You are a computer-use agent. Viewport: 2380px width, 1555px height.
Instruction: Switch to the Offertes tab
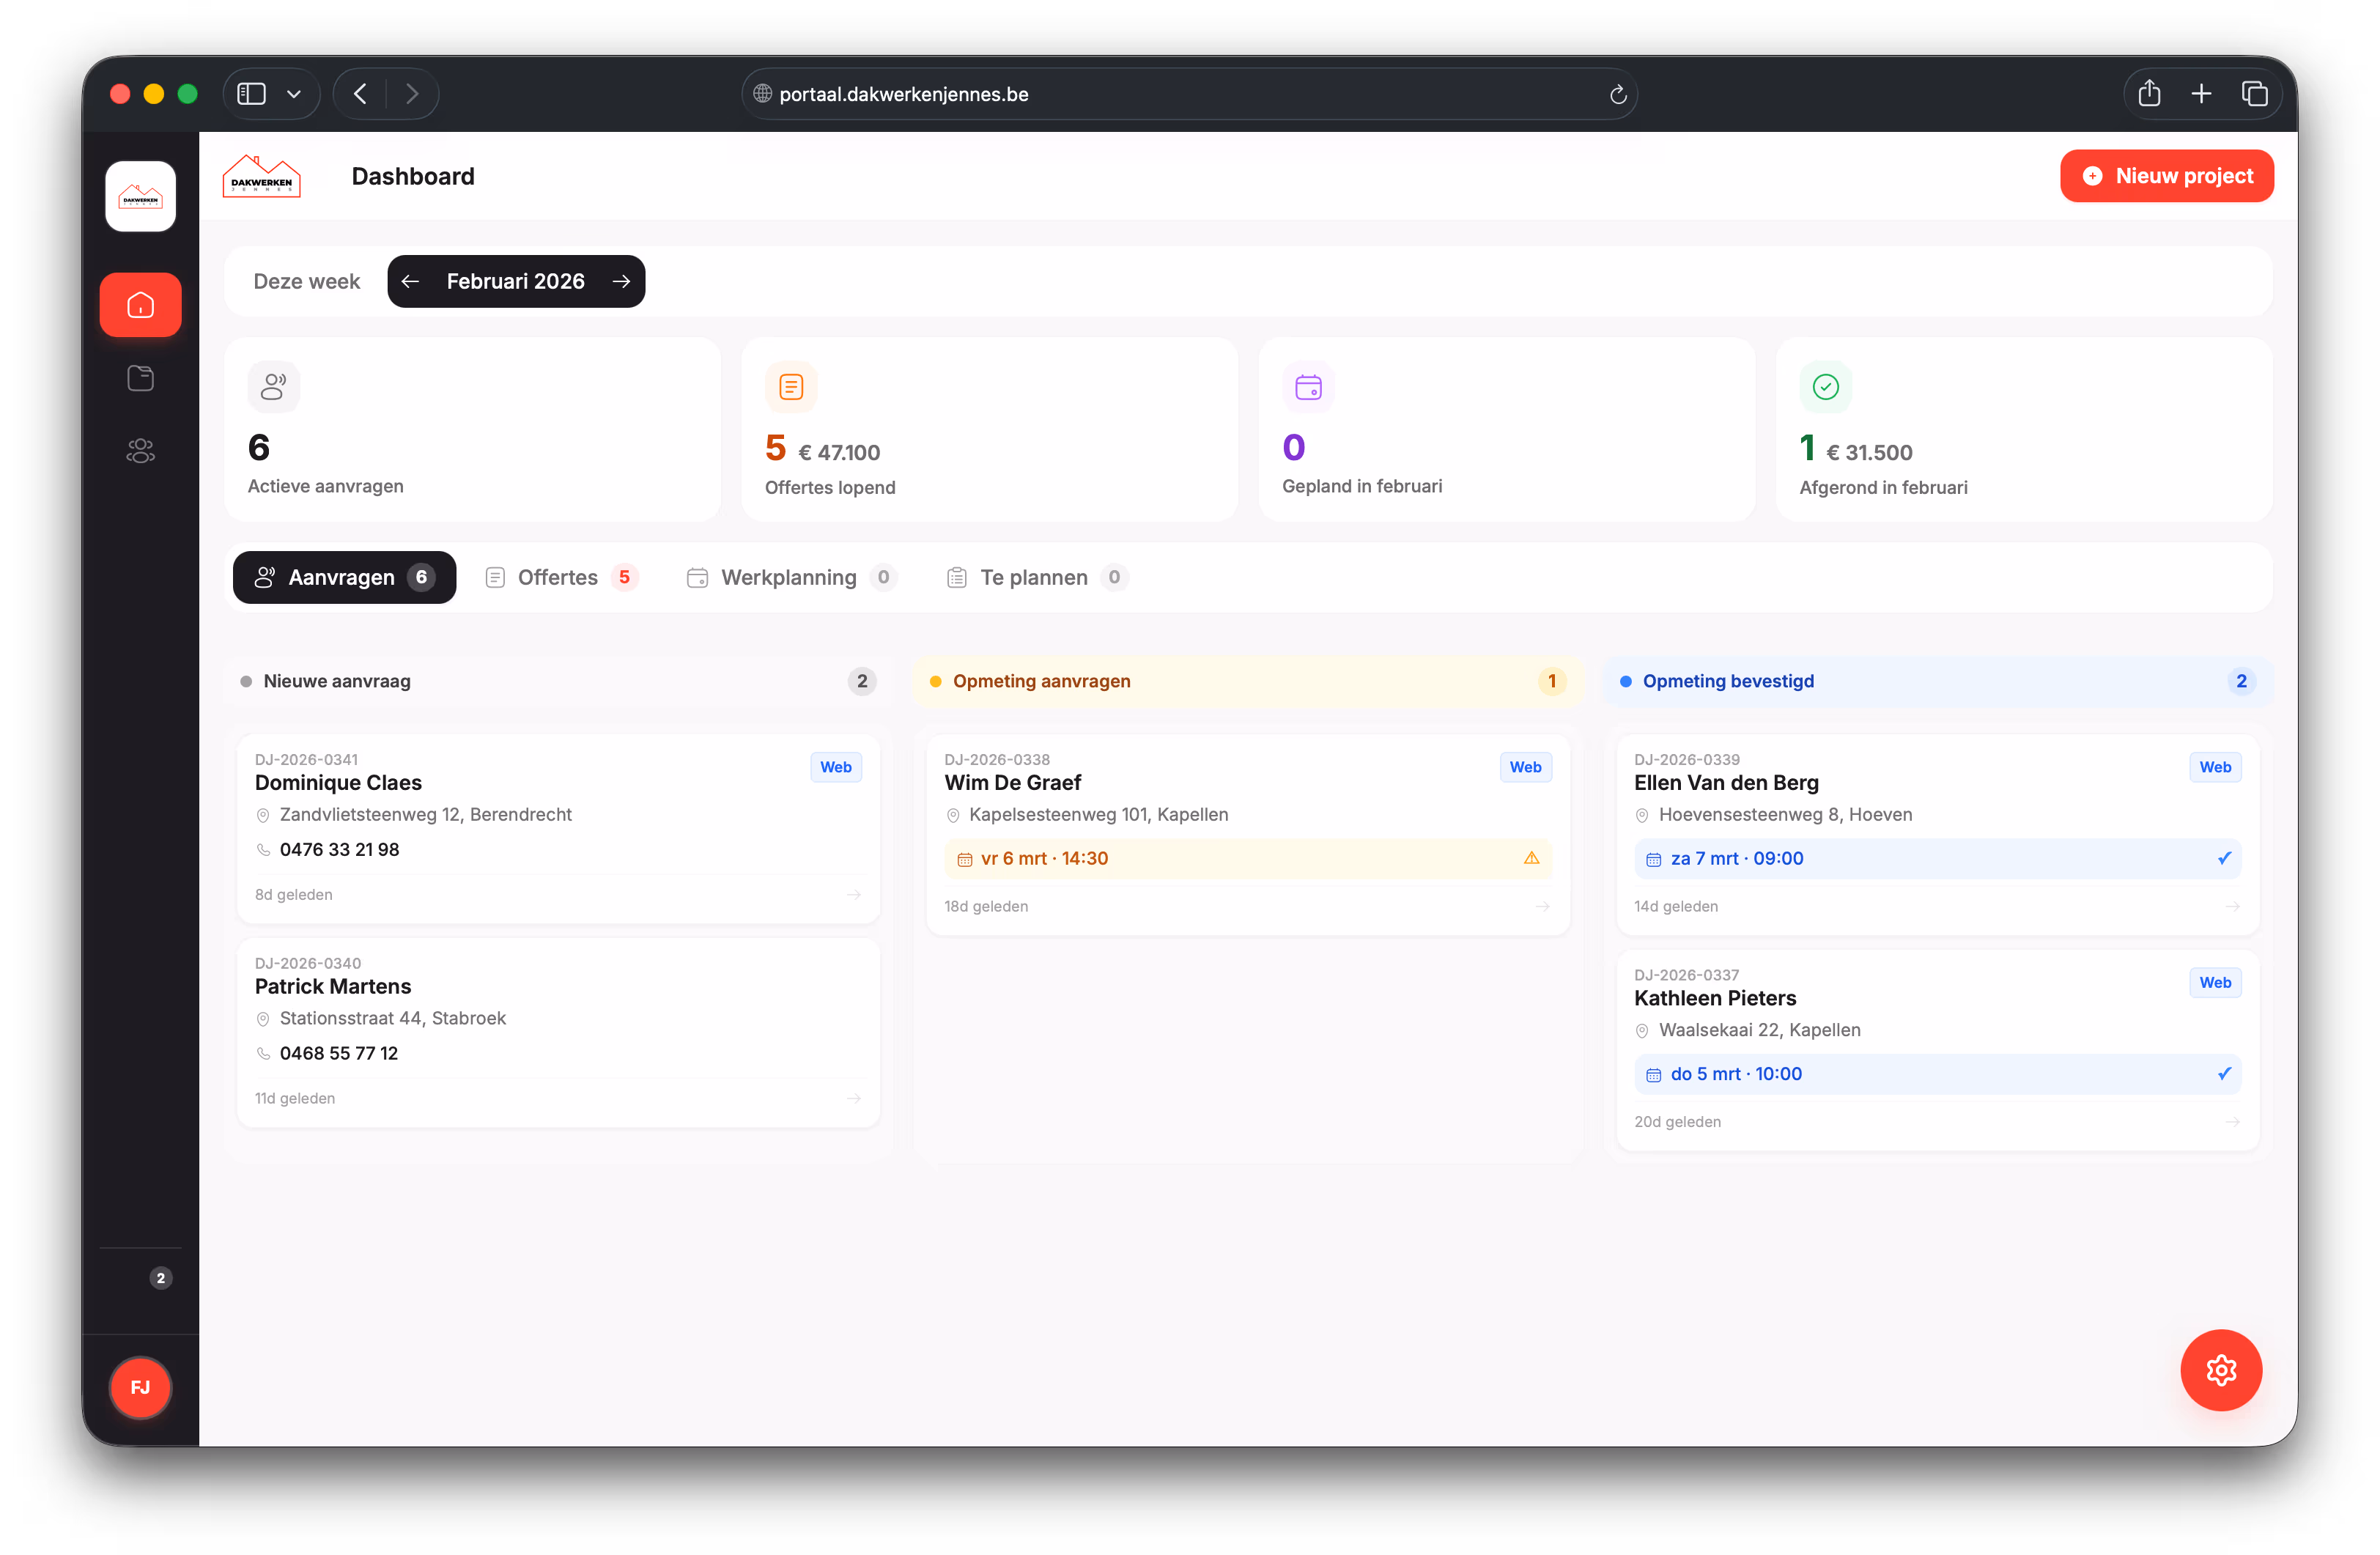pos(560,577)
